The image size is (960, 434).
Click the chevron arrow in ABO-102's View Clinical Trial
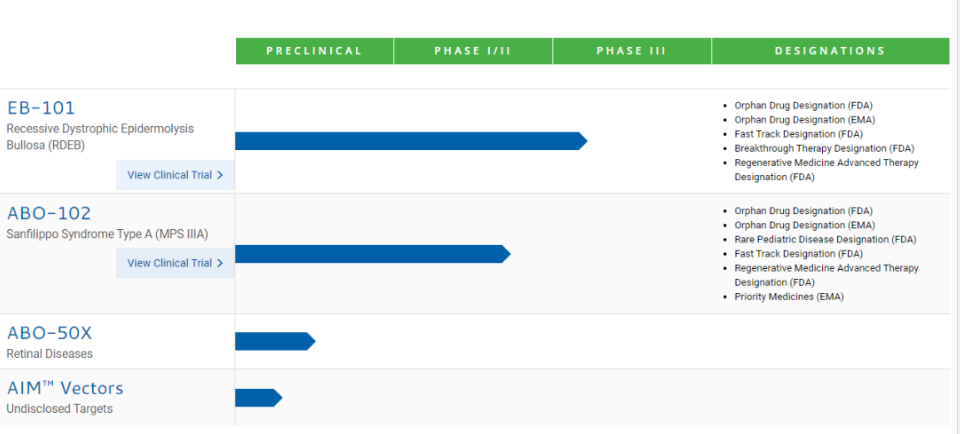220,263
